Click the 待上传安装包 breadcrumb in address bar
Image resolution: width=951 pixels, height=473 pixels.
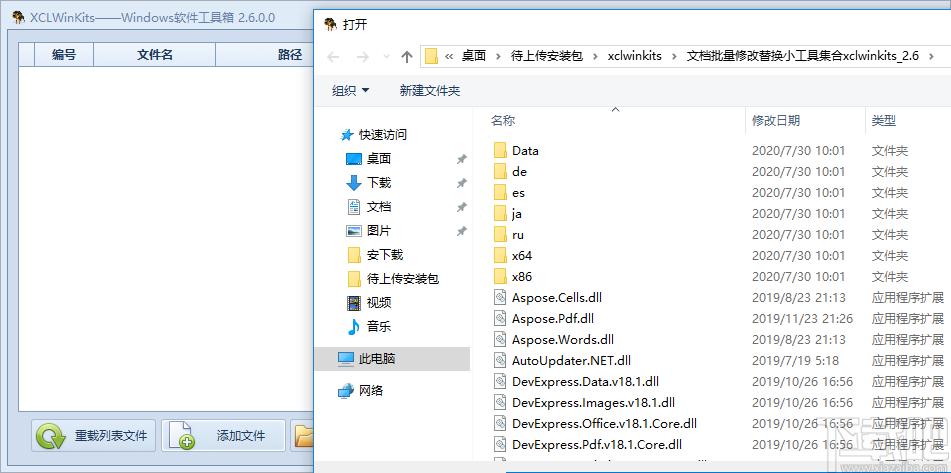click(547, 56)
